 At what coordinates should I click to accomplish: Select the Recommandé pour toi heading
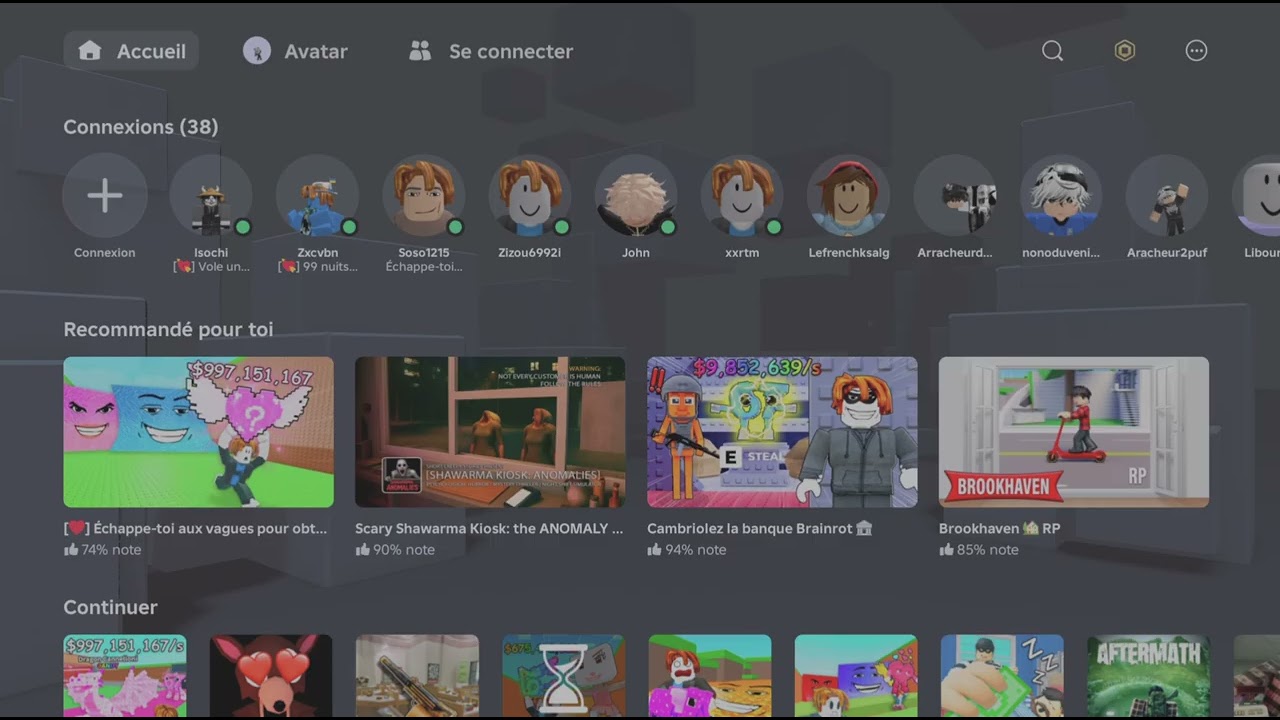(x=168, y=329)
